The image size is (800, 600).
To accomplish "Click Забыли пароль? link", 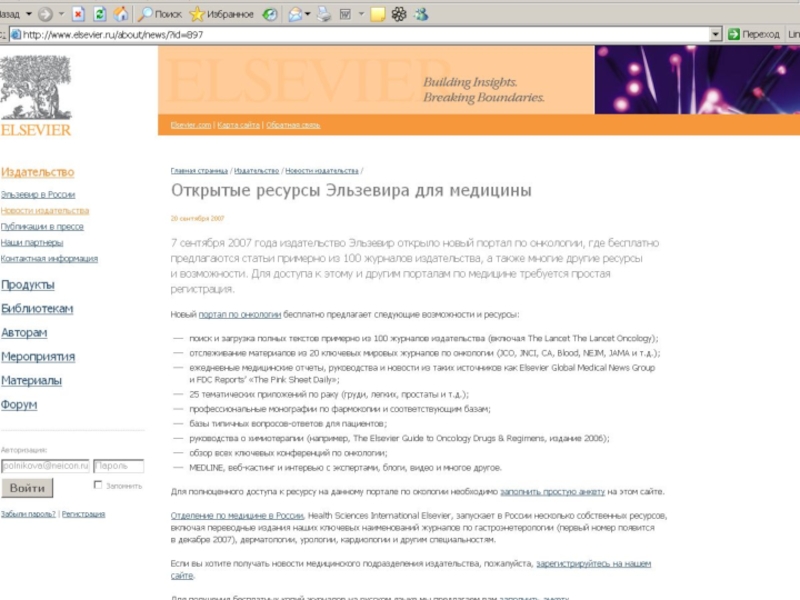I will [x=28, y=514].
